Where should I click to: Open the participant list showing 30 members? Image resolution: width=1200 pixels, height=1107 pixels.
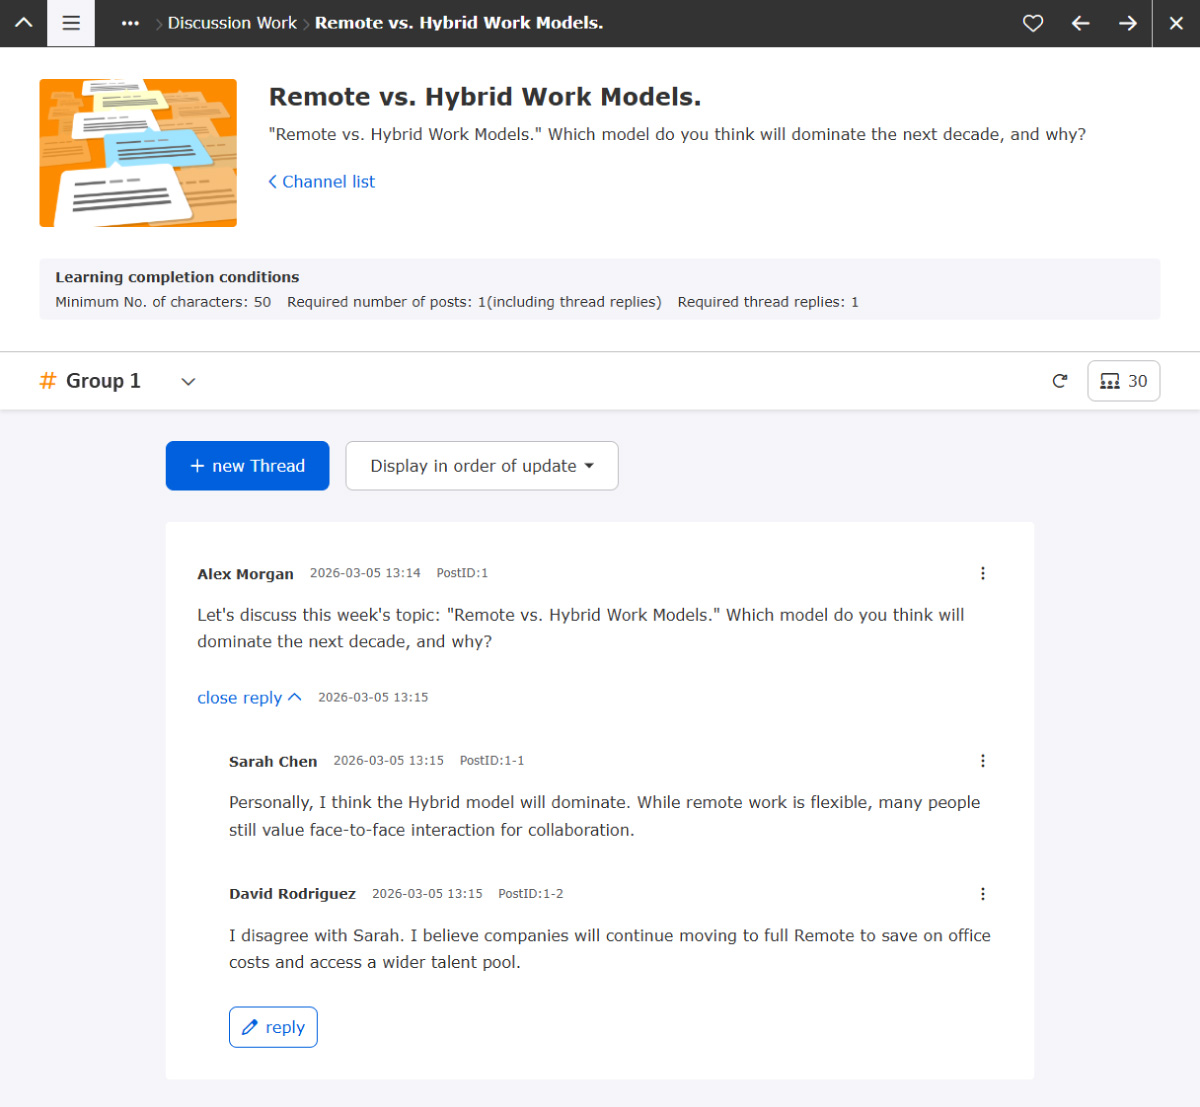point(1124,381)
